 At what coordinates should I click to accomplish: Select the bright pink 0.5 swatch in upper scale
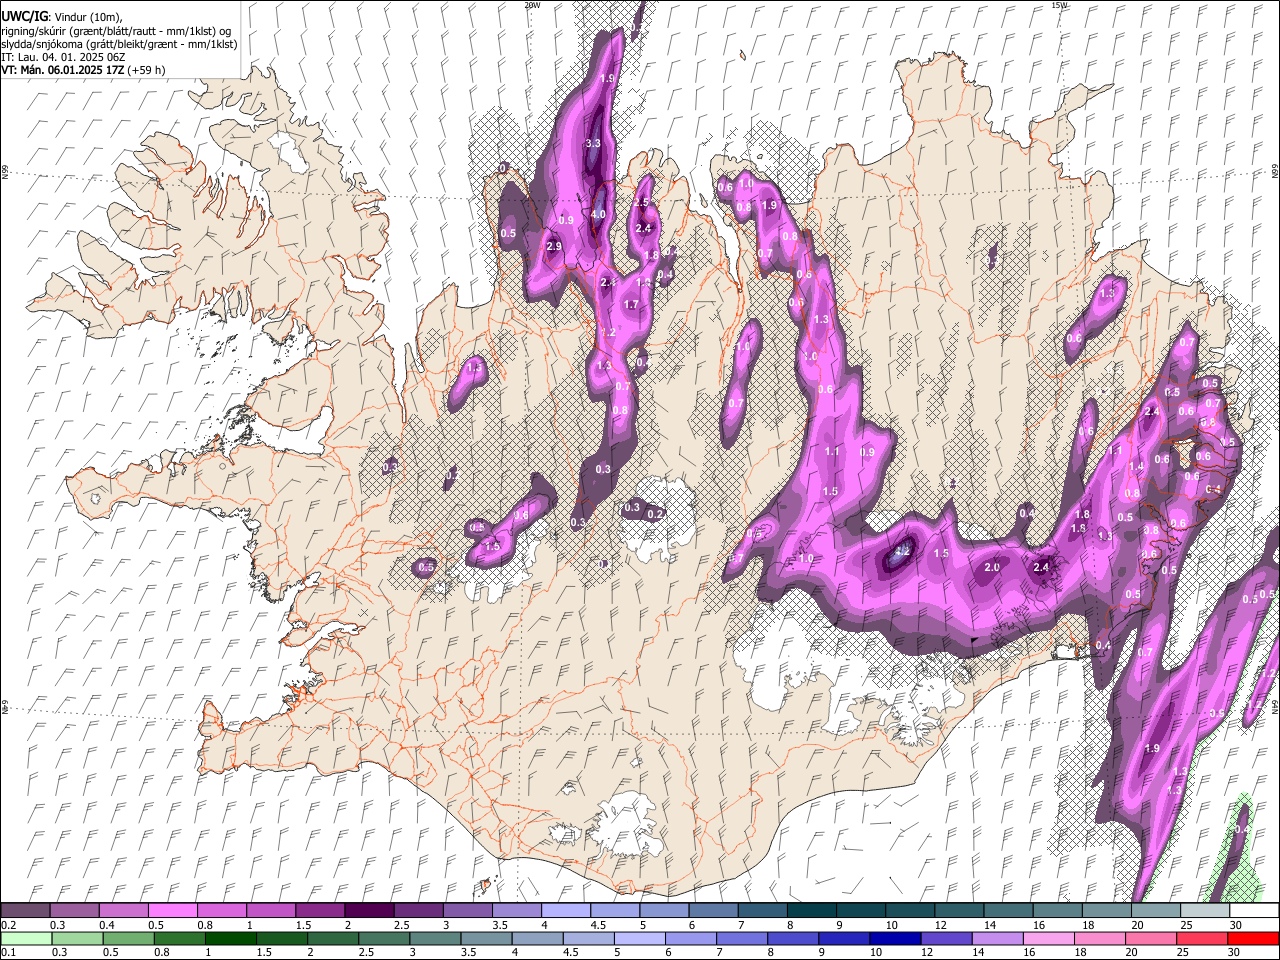click(x=172, y=910)
